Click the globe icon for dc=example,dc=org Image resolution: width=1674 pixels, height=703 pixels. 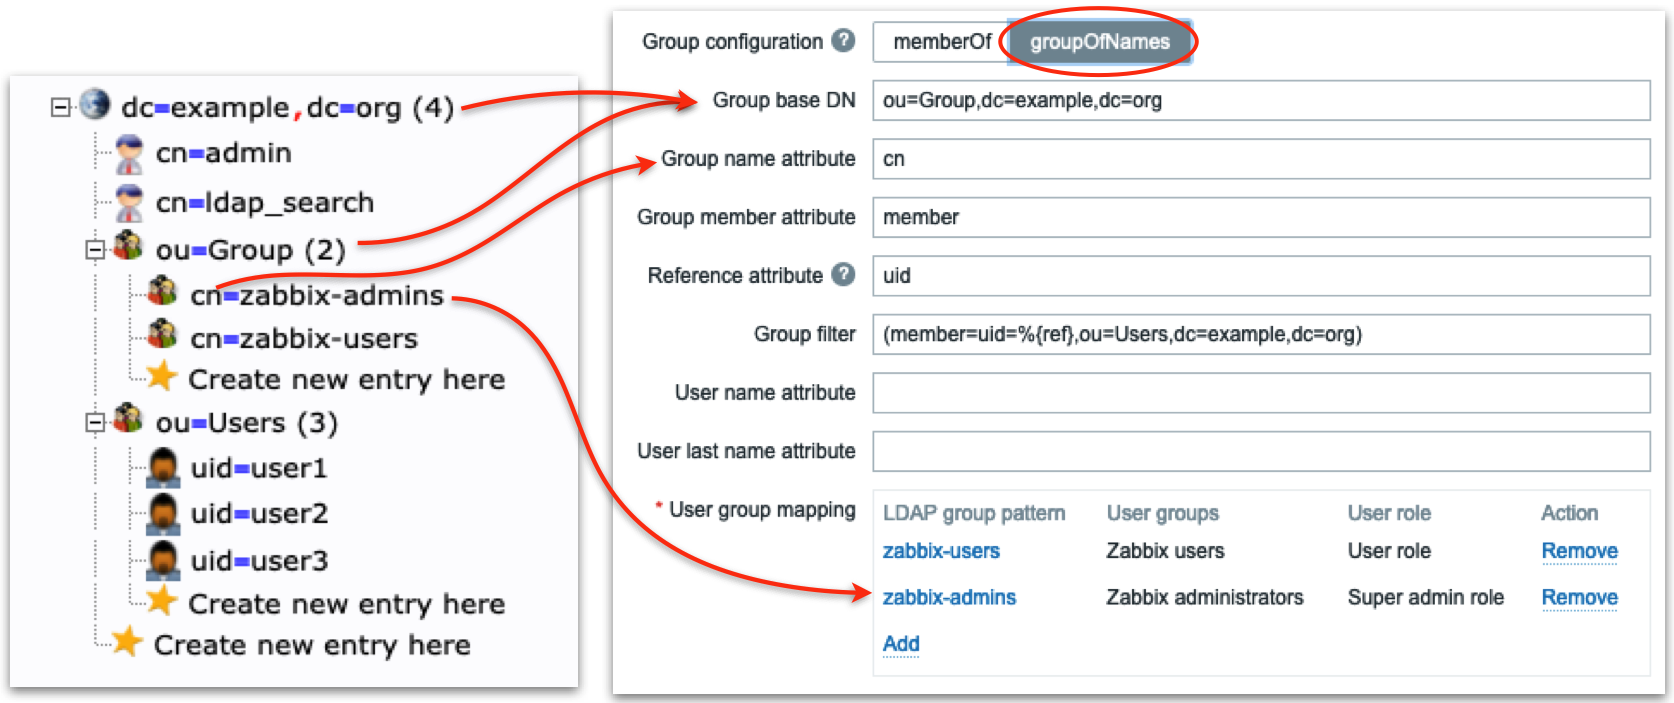[97, 103]
